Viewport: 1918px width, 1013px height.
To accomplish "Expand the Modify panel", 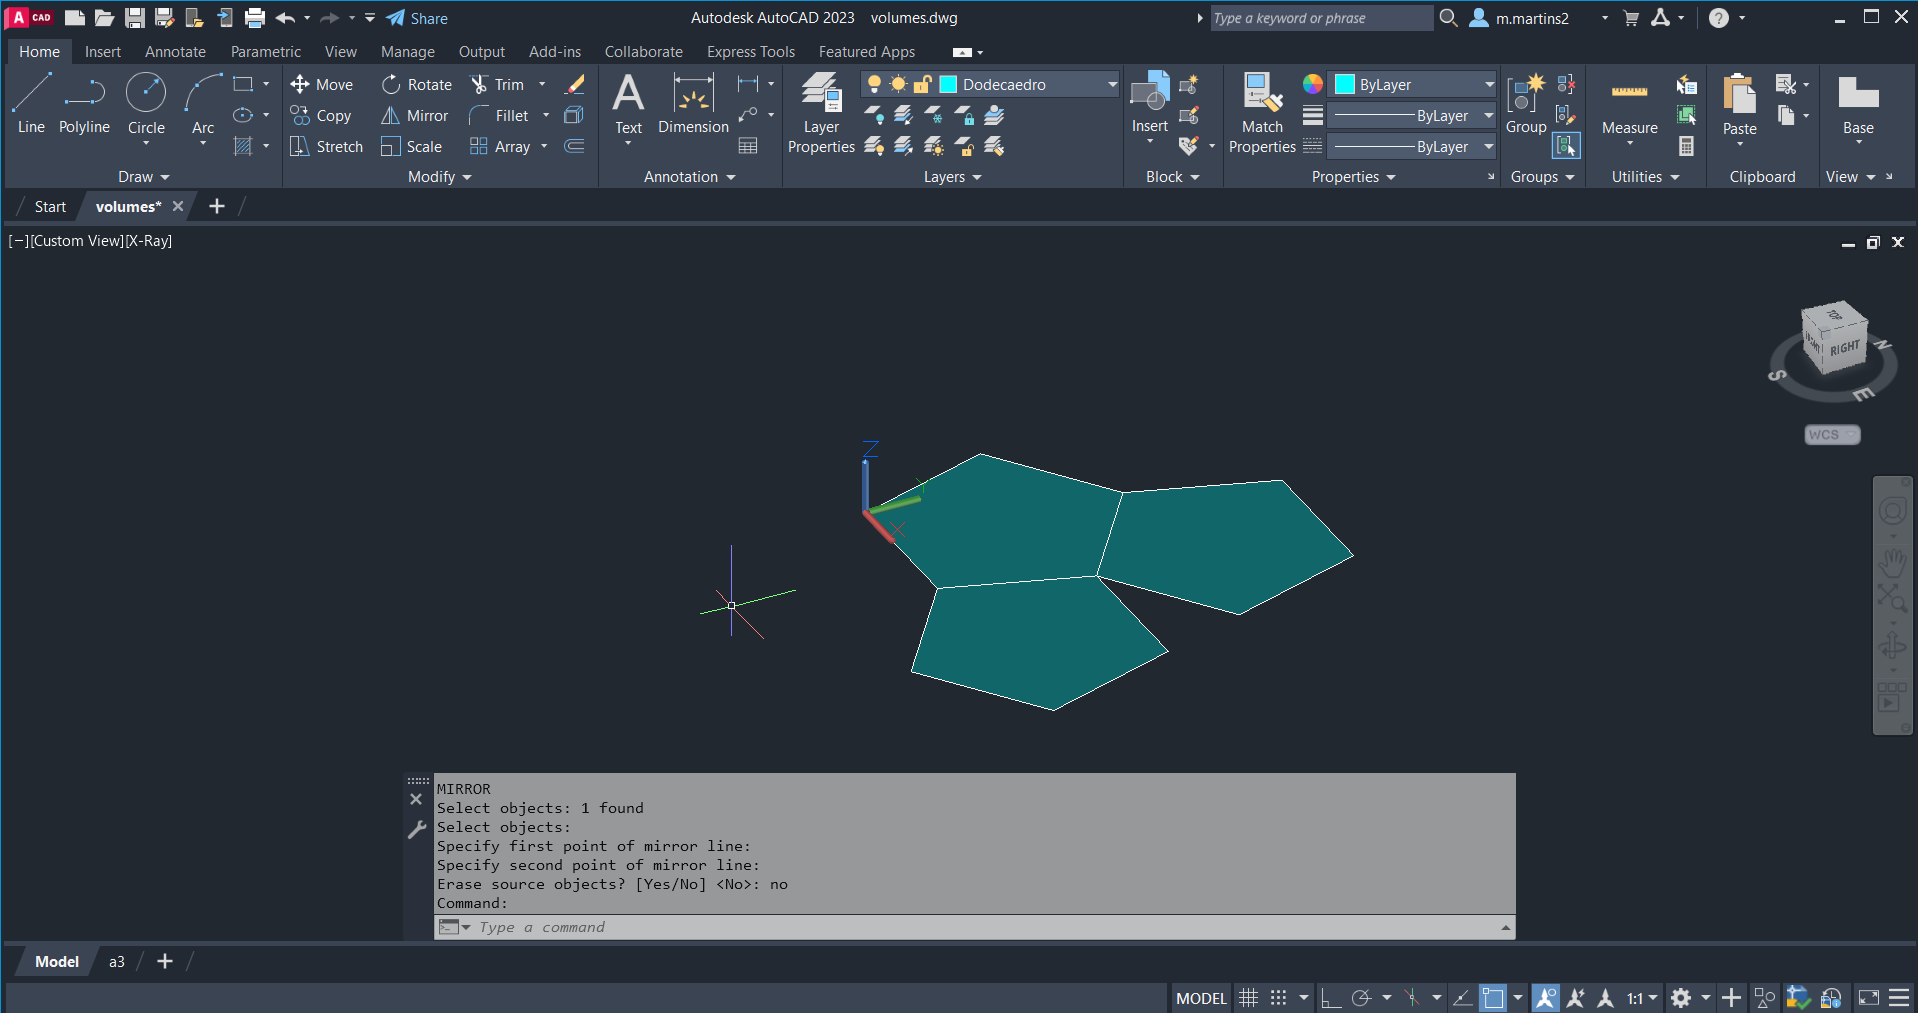I will (x=439, y=177).
